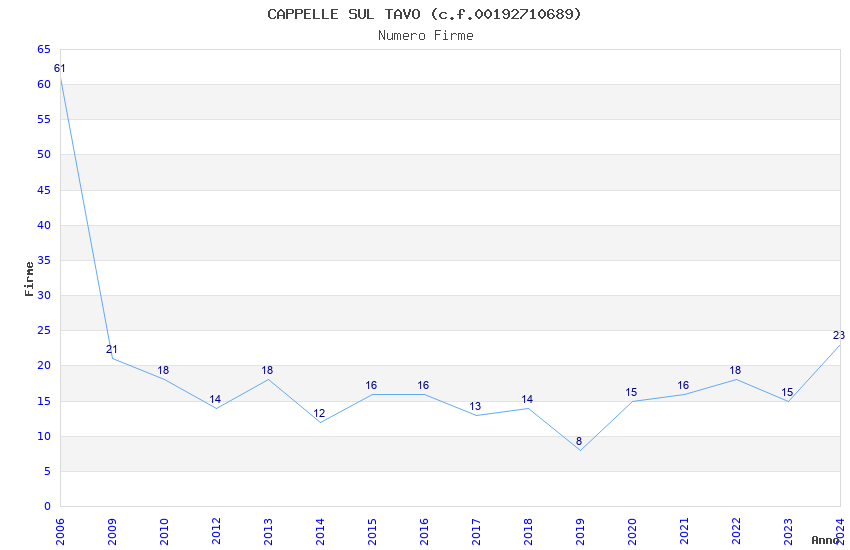Viewport: 850px width, 550px height.
Task: Click the Firme y-axis title
Action: point(29,279)
